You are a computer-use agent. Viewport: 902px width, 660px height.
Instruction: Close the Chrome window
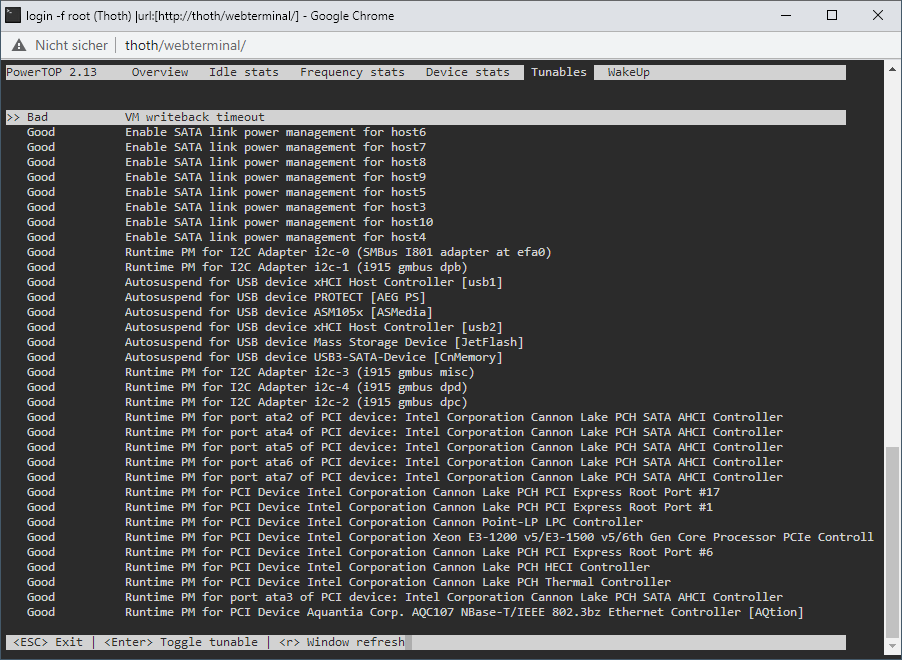click(878, 16)
